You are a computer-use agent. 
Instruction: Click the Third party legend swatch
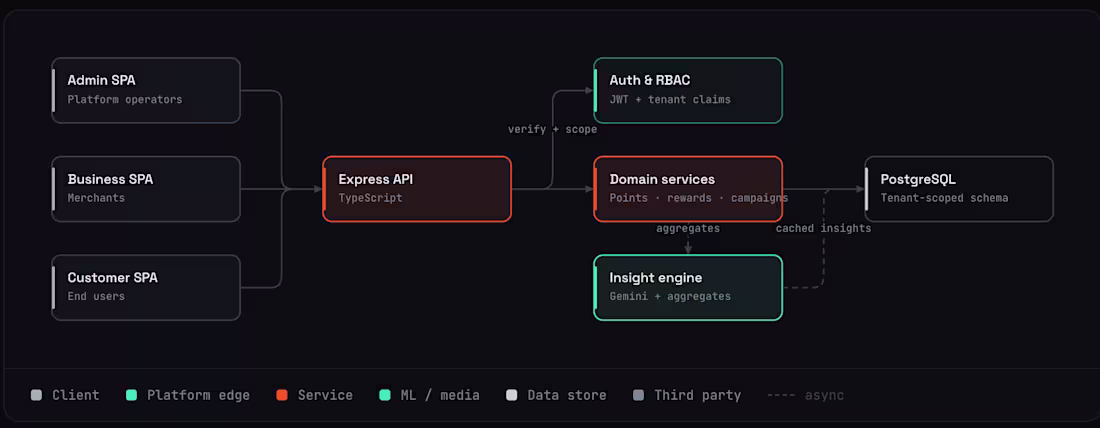tap(638, 395)
